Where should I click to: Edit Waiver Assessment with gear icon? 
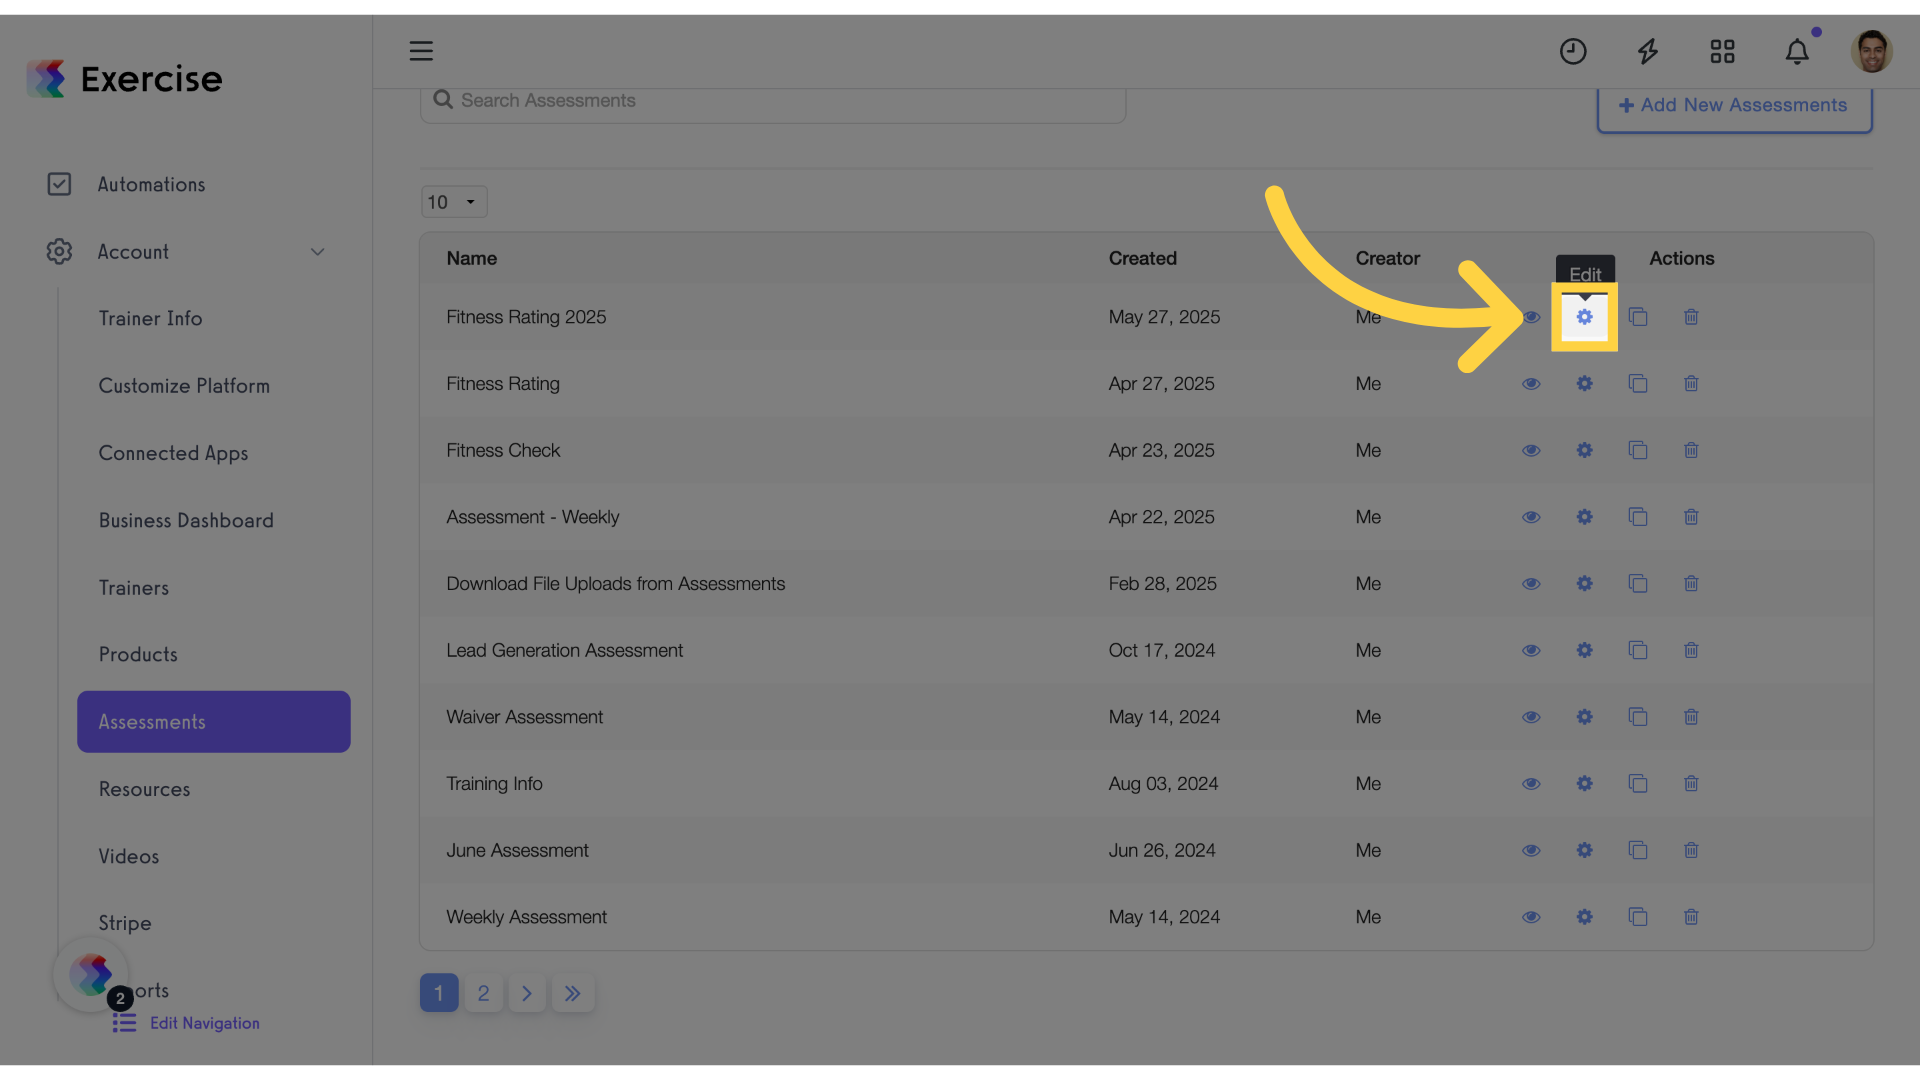coord(1584,717)
